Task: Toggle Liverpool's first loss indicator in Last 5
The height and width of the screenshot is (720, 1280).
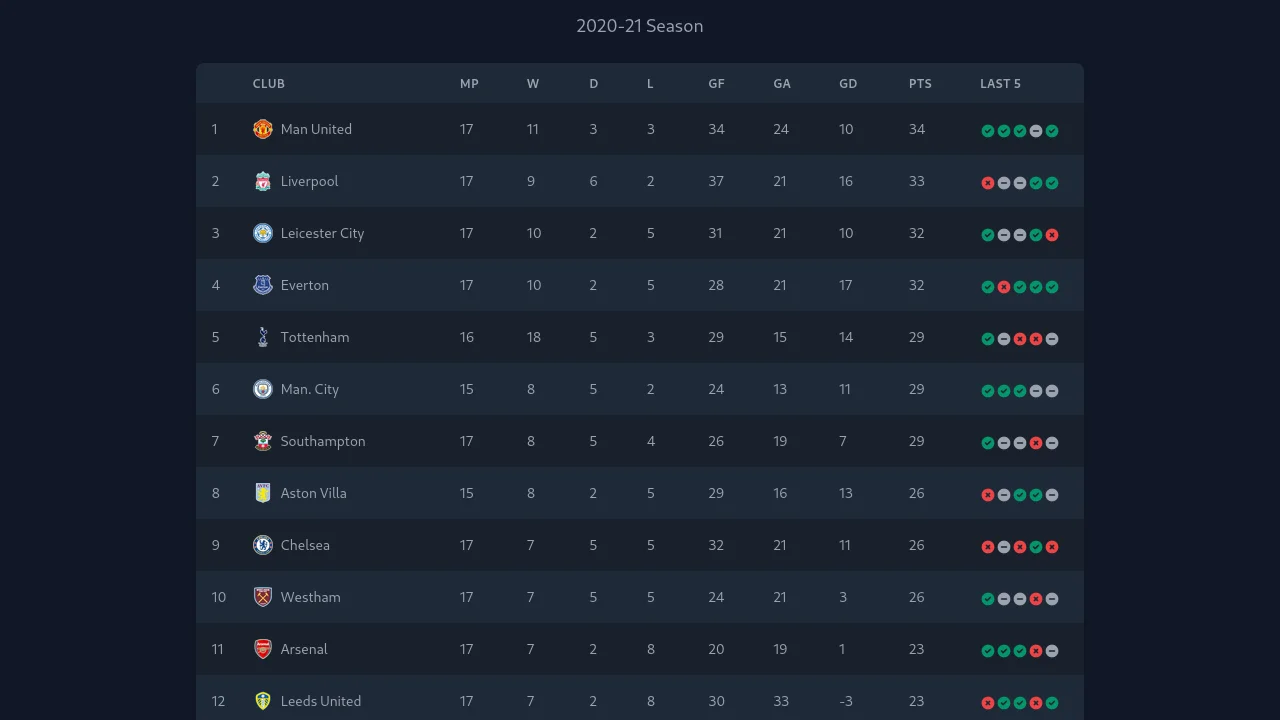Action: coord(989,183)
